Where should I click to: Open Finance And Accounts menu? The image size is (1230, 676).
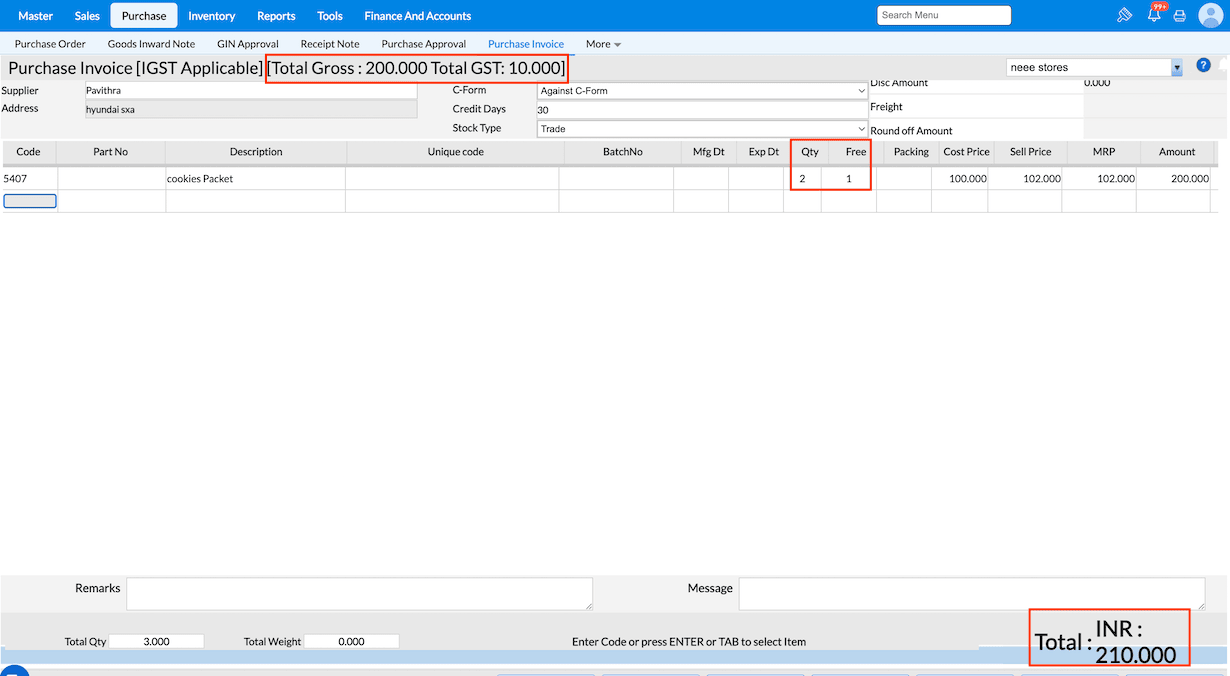tap(418, 16)
